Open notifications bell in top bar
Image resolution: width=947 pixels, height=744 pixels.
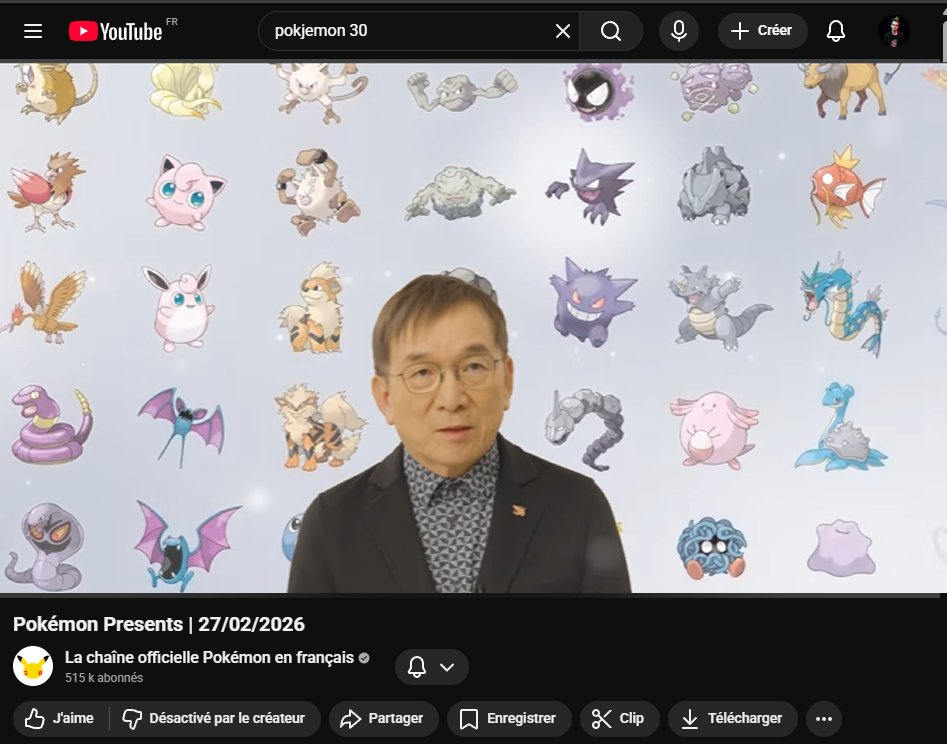[x=836, y=31]
